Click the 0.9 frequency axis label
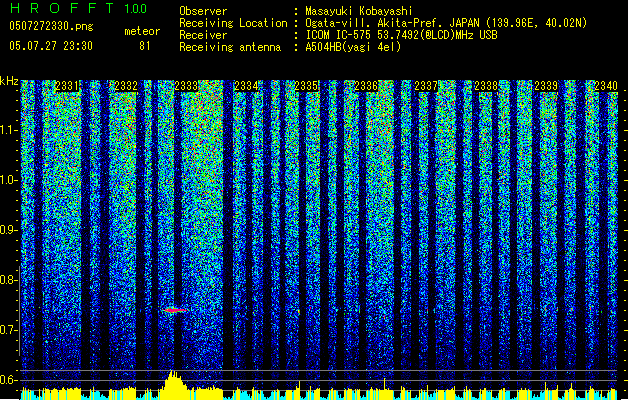629x400 pixels. 8,230
